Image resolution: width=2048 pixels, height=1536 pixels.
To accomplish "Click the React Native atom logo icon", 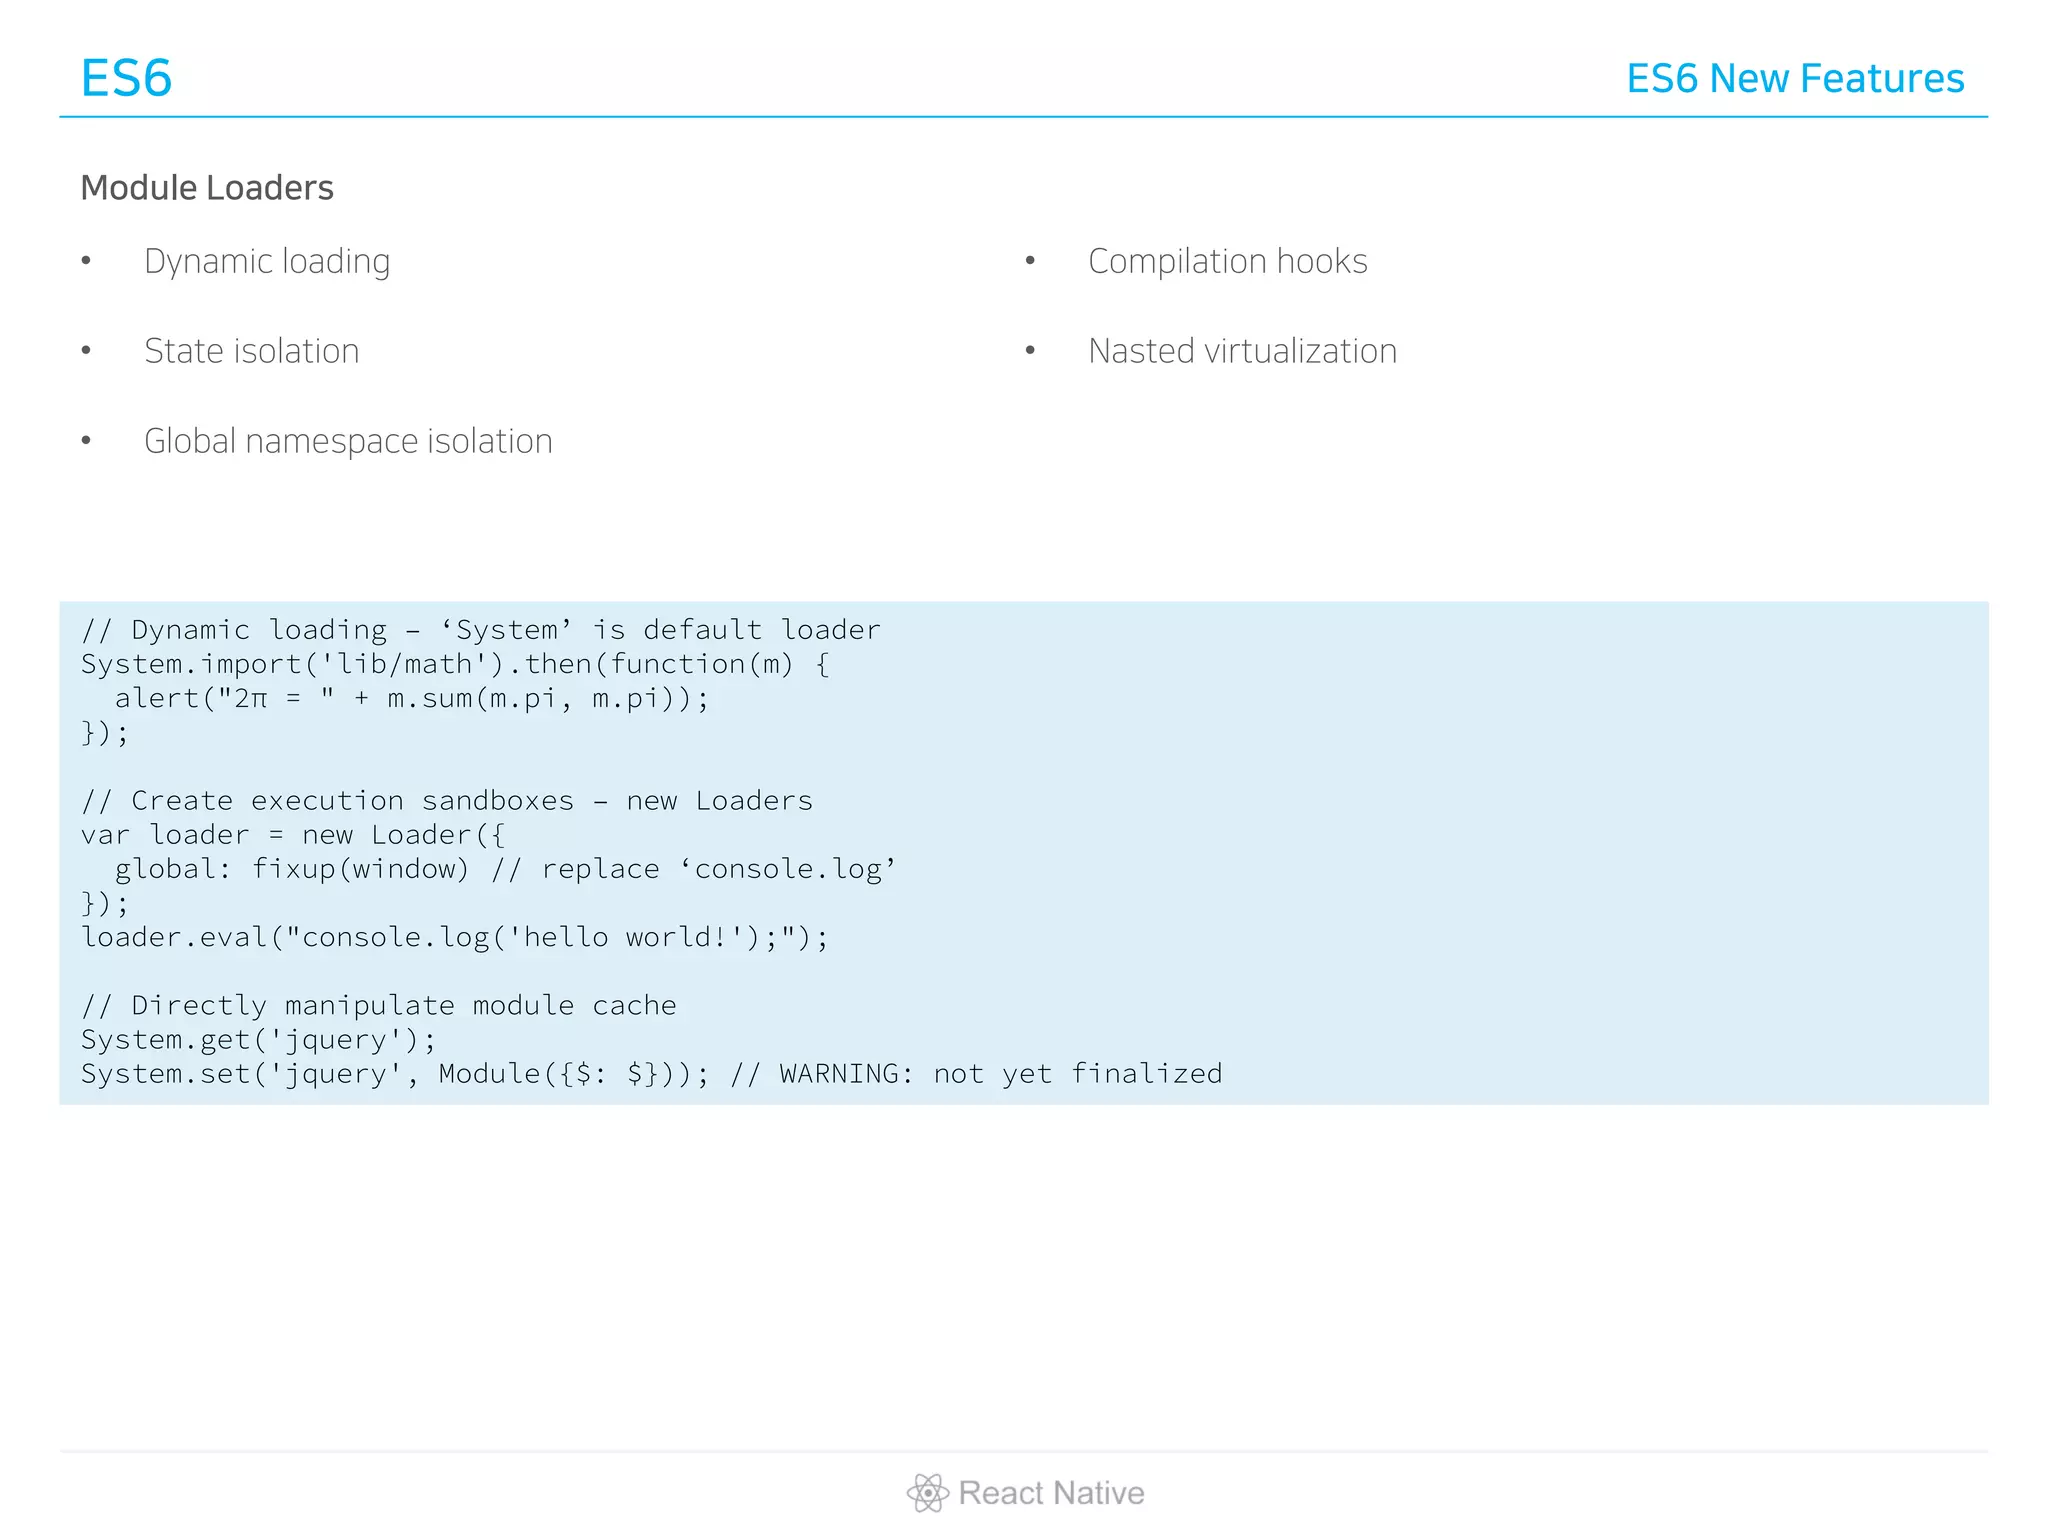I will pyautogui.click(x=927, y=1493).
